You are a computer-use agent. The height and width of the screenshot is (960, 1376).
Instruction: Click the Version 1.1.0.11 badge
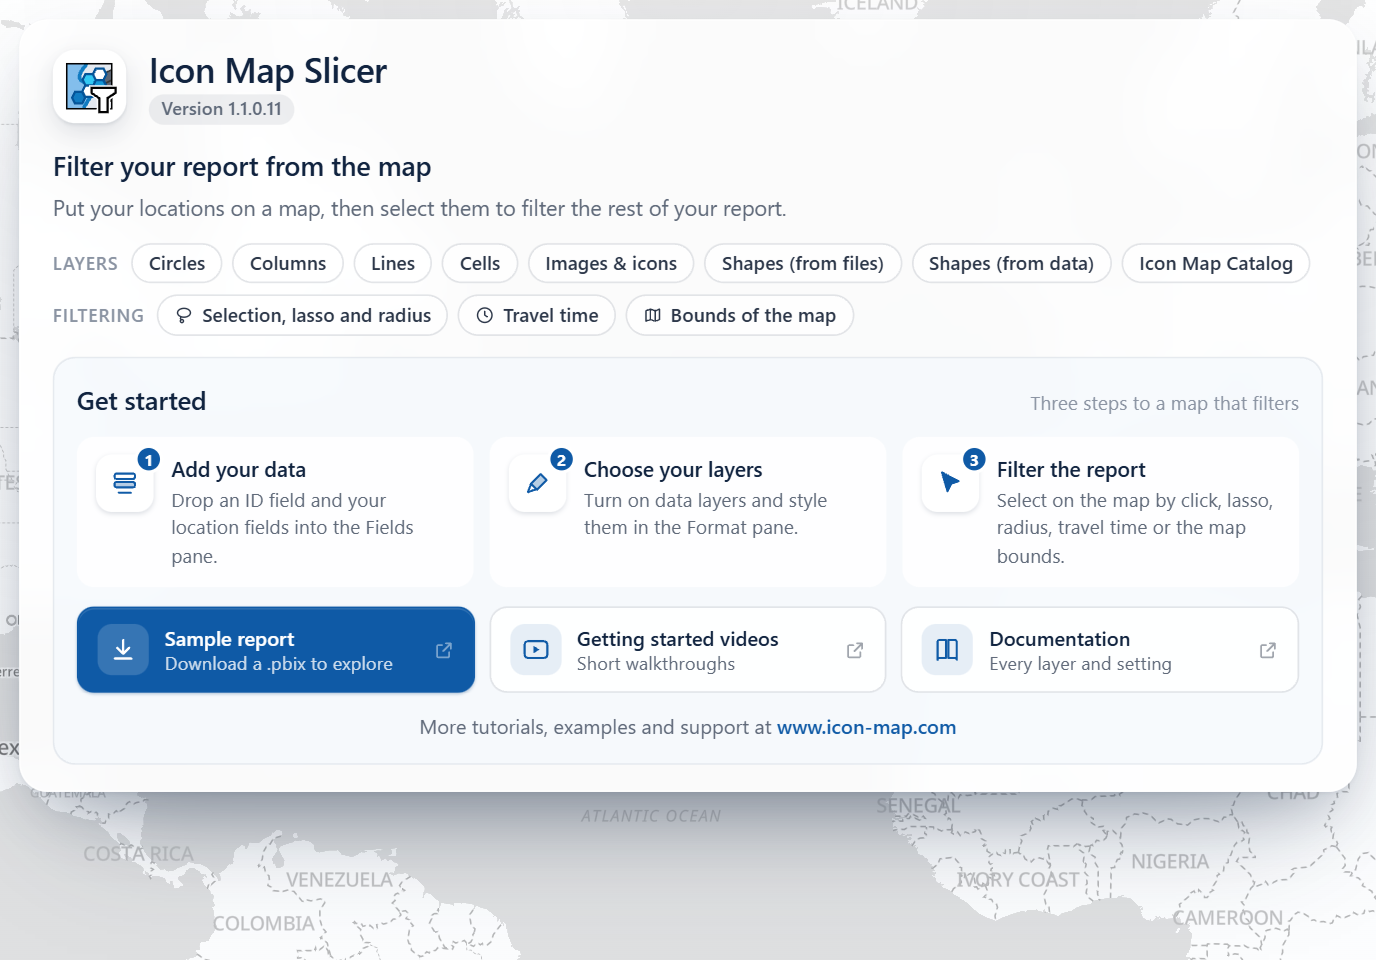[221, 109]
